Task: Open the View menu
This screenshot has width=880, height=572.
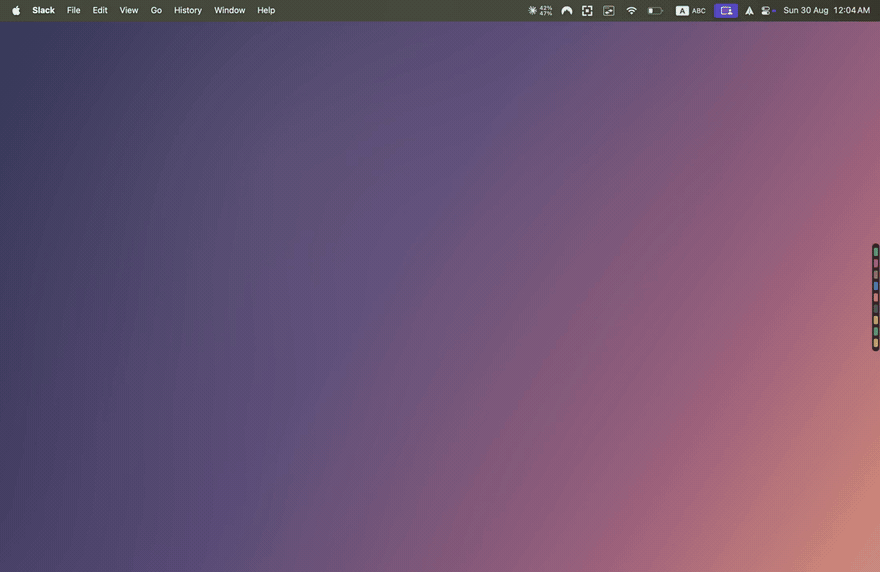Action: point(129,10)
